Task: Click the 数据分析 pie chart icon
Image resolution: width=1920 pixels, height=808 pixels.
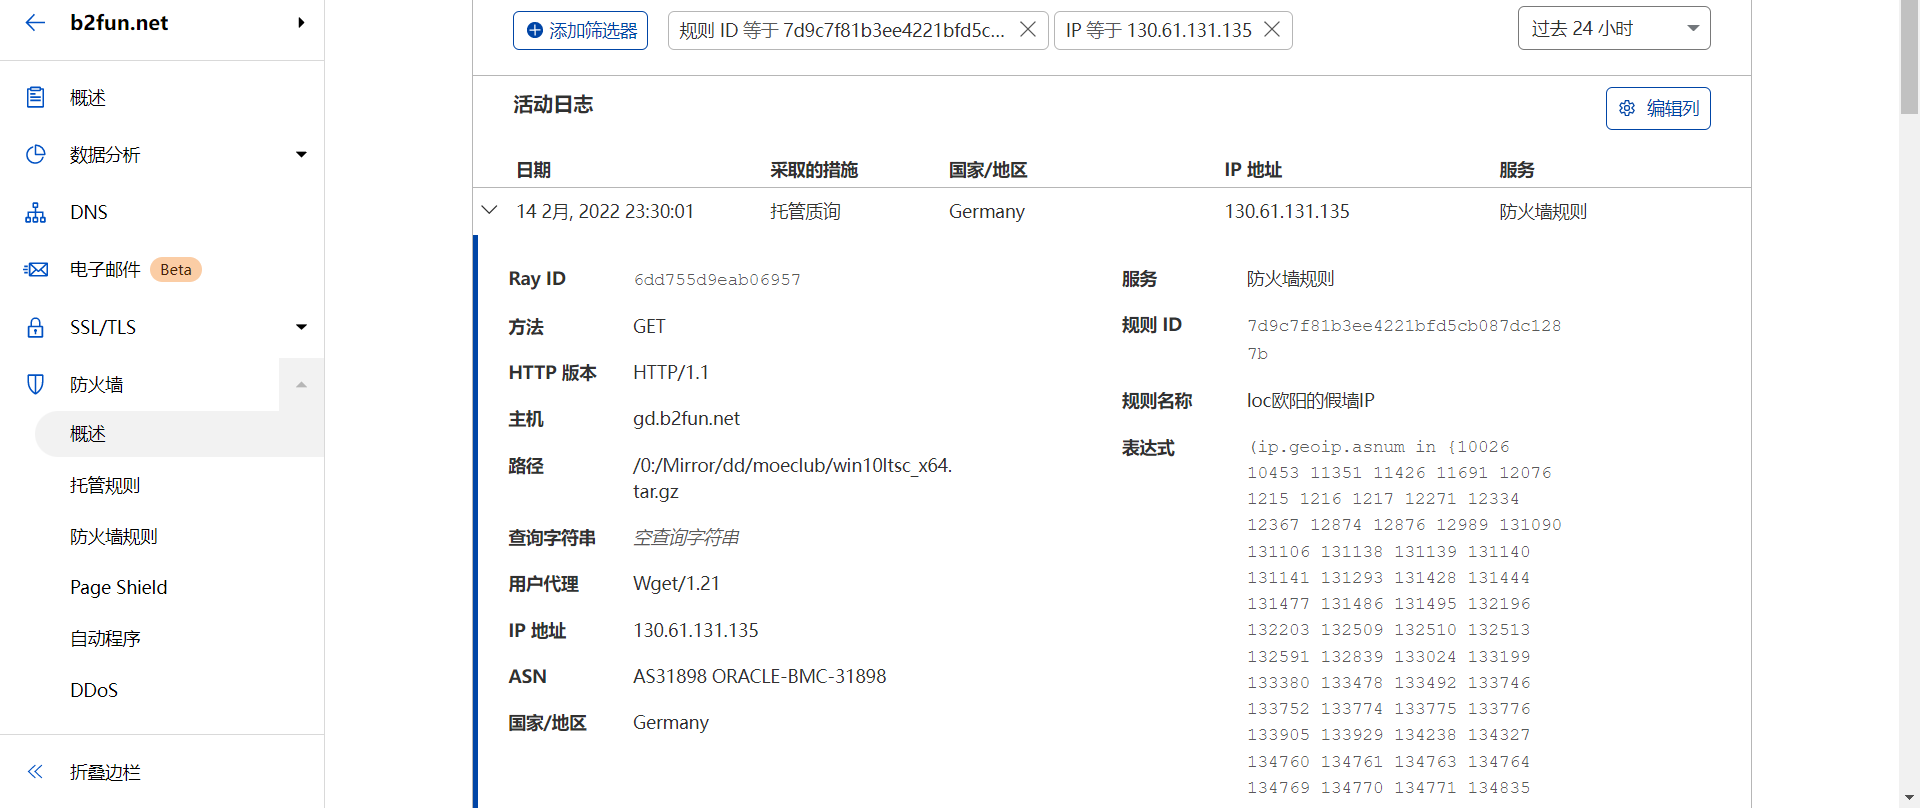Action: (35, 154)
